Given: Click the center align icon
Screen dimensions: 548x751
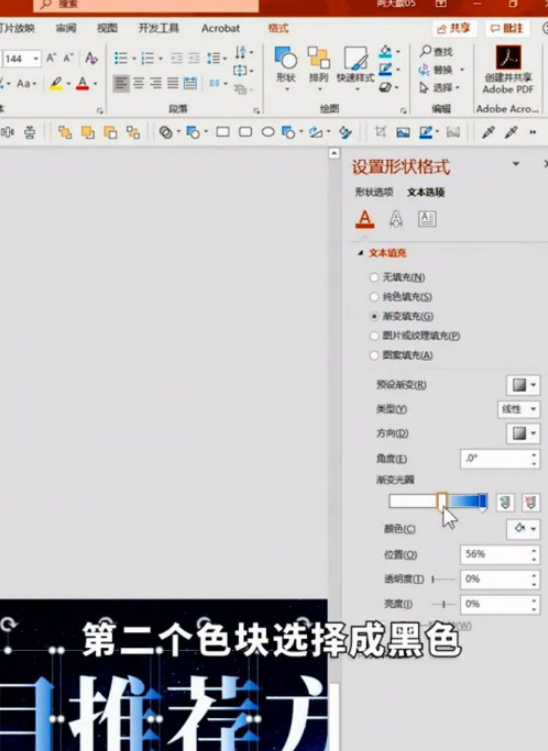Looking at the screenshot, I should click(x=138, y=83).
